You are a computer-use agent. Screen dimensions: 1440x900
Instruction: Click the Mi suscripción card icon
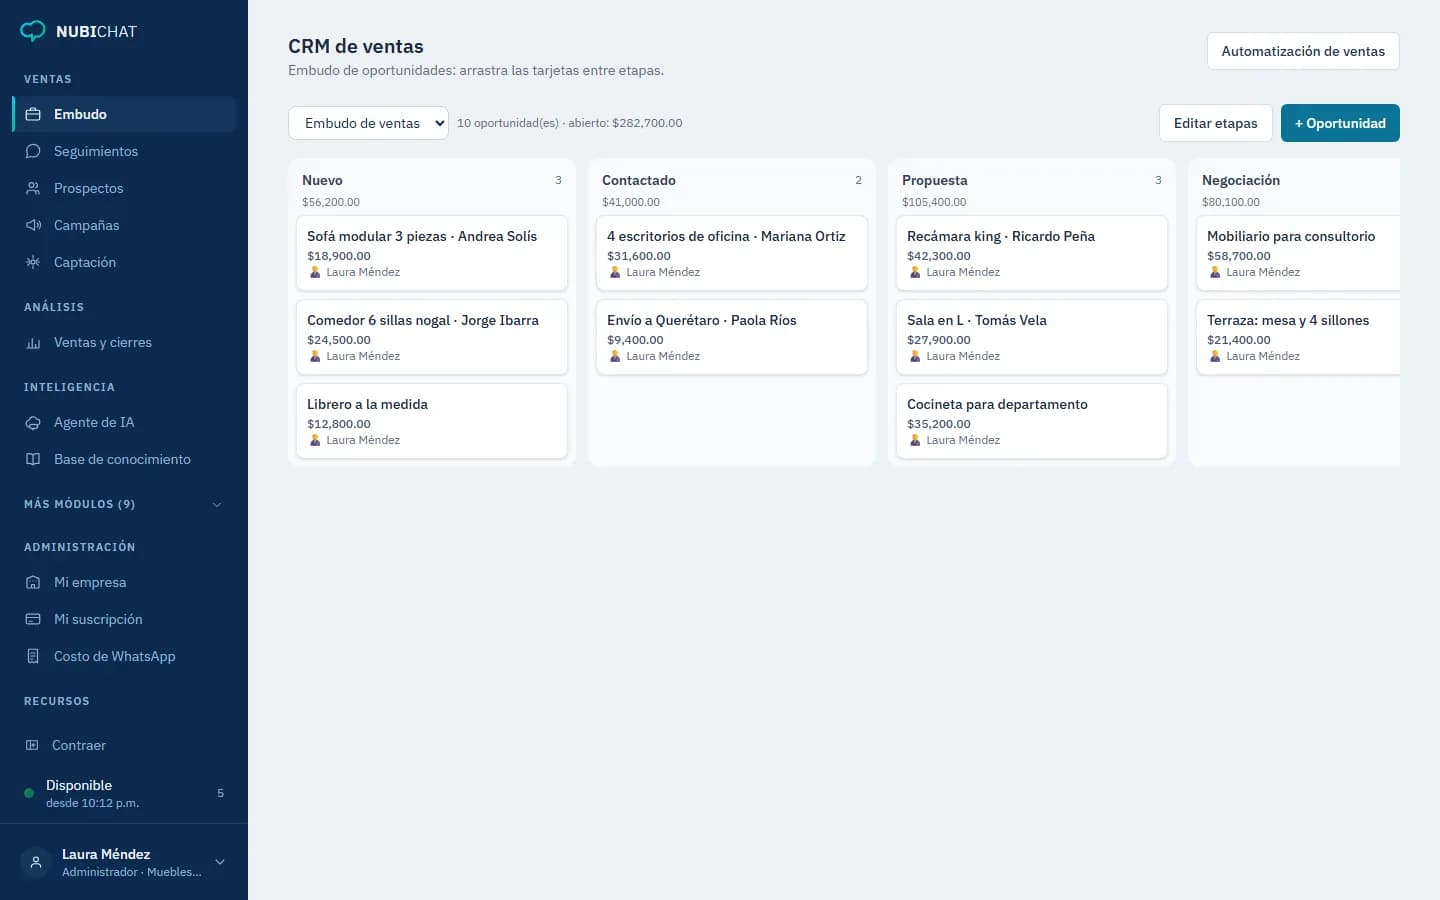coord(33,619)
